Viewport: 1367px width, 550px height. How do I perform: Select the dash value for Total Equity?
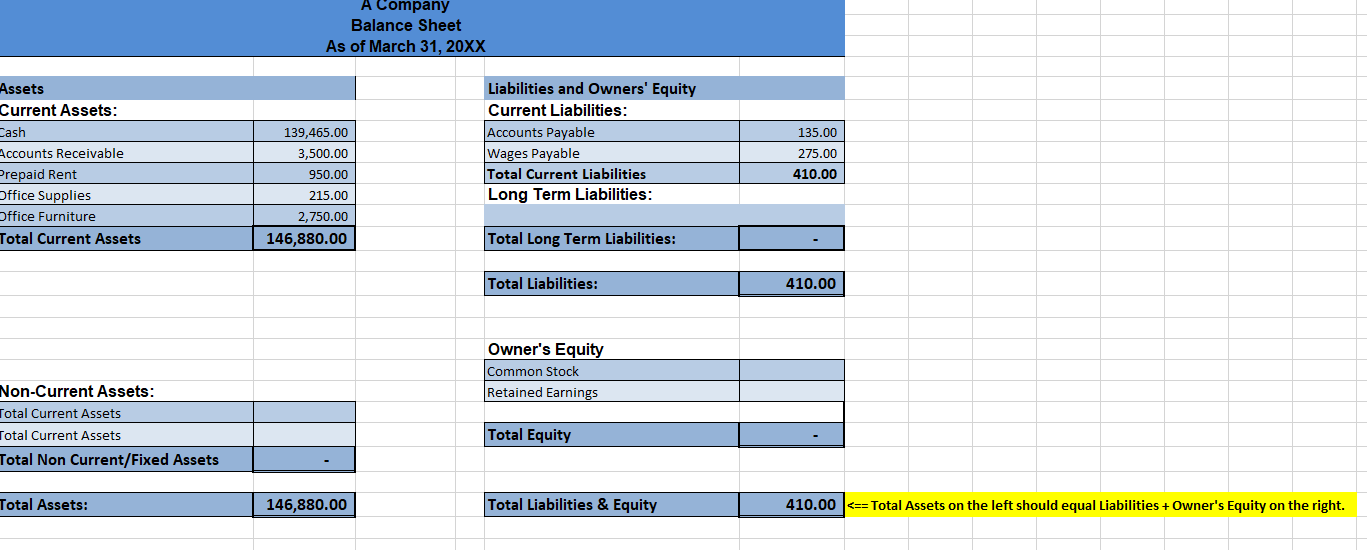click(792, 435)
